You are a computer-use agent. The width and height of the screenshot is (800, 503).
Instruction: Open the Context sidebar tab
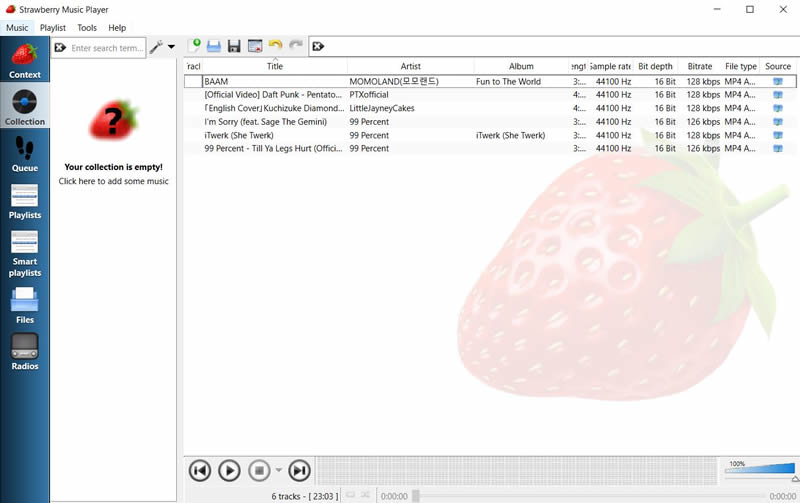[x=24, y=60]
